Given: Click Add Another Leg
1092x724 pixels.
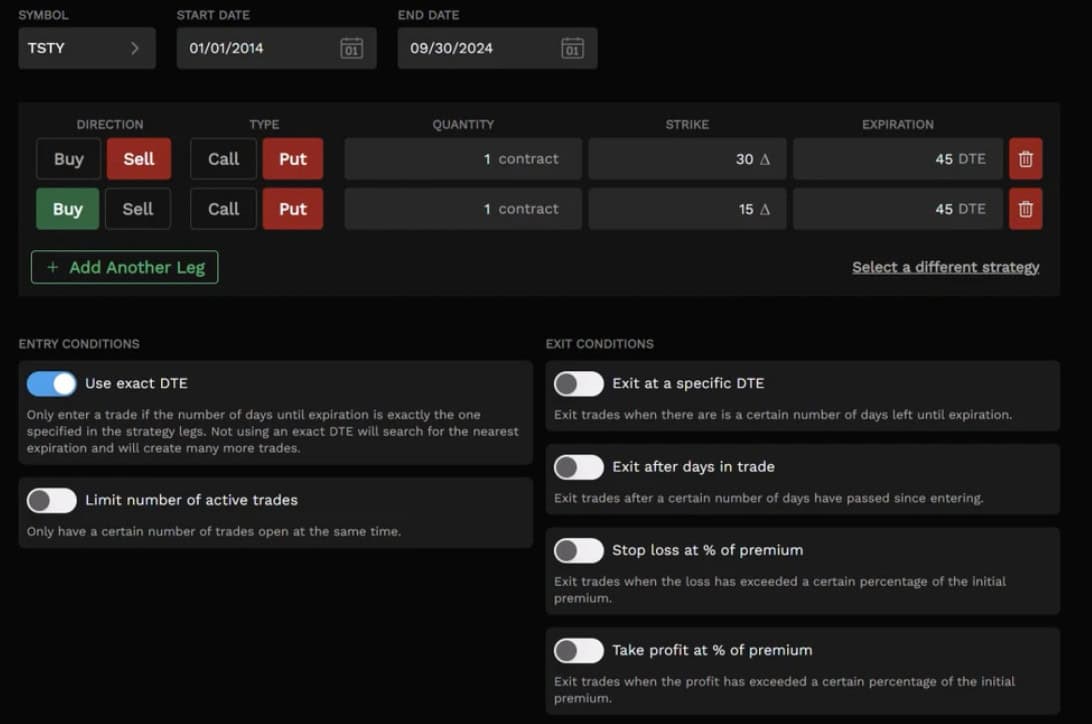Looking at the screenshot, I should [x=124, y=267].
